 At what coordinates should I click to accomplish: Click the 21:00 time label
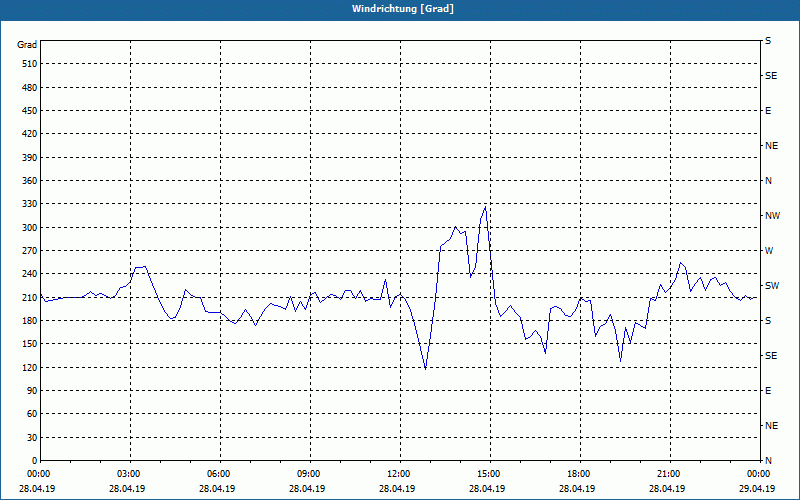(667, 474)
